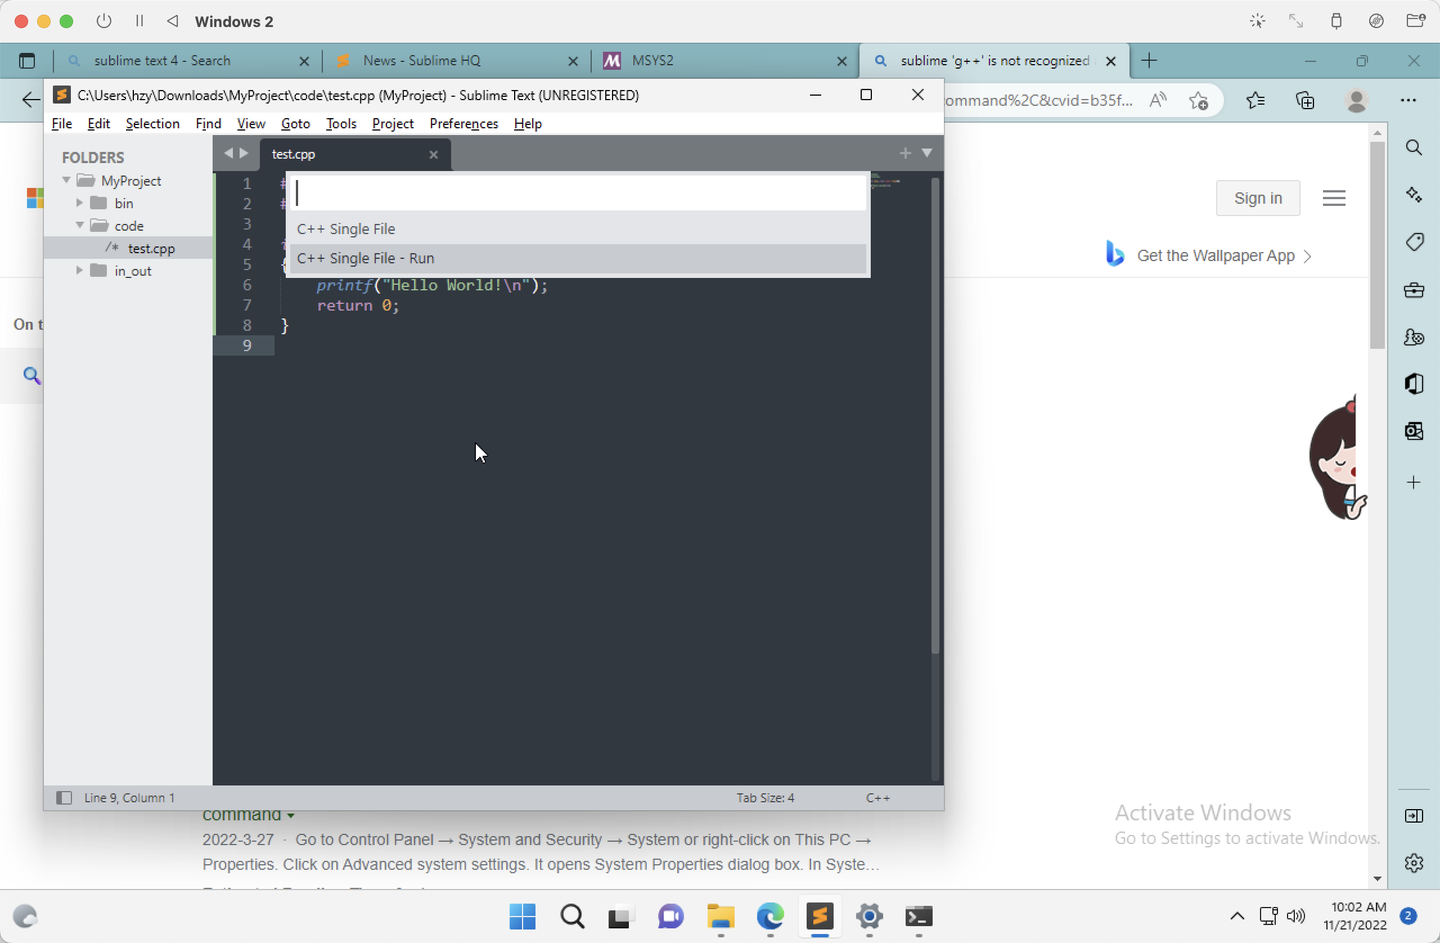Screen dimensions: 1440x943
Task: Open search in the Edge sidebar
Action: point(1413,147)
